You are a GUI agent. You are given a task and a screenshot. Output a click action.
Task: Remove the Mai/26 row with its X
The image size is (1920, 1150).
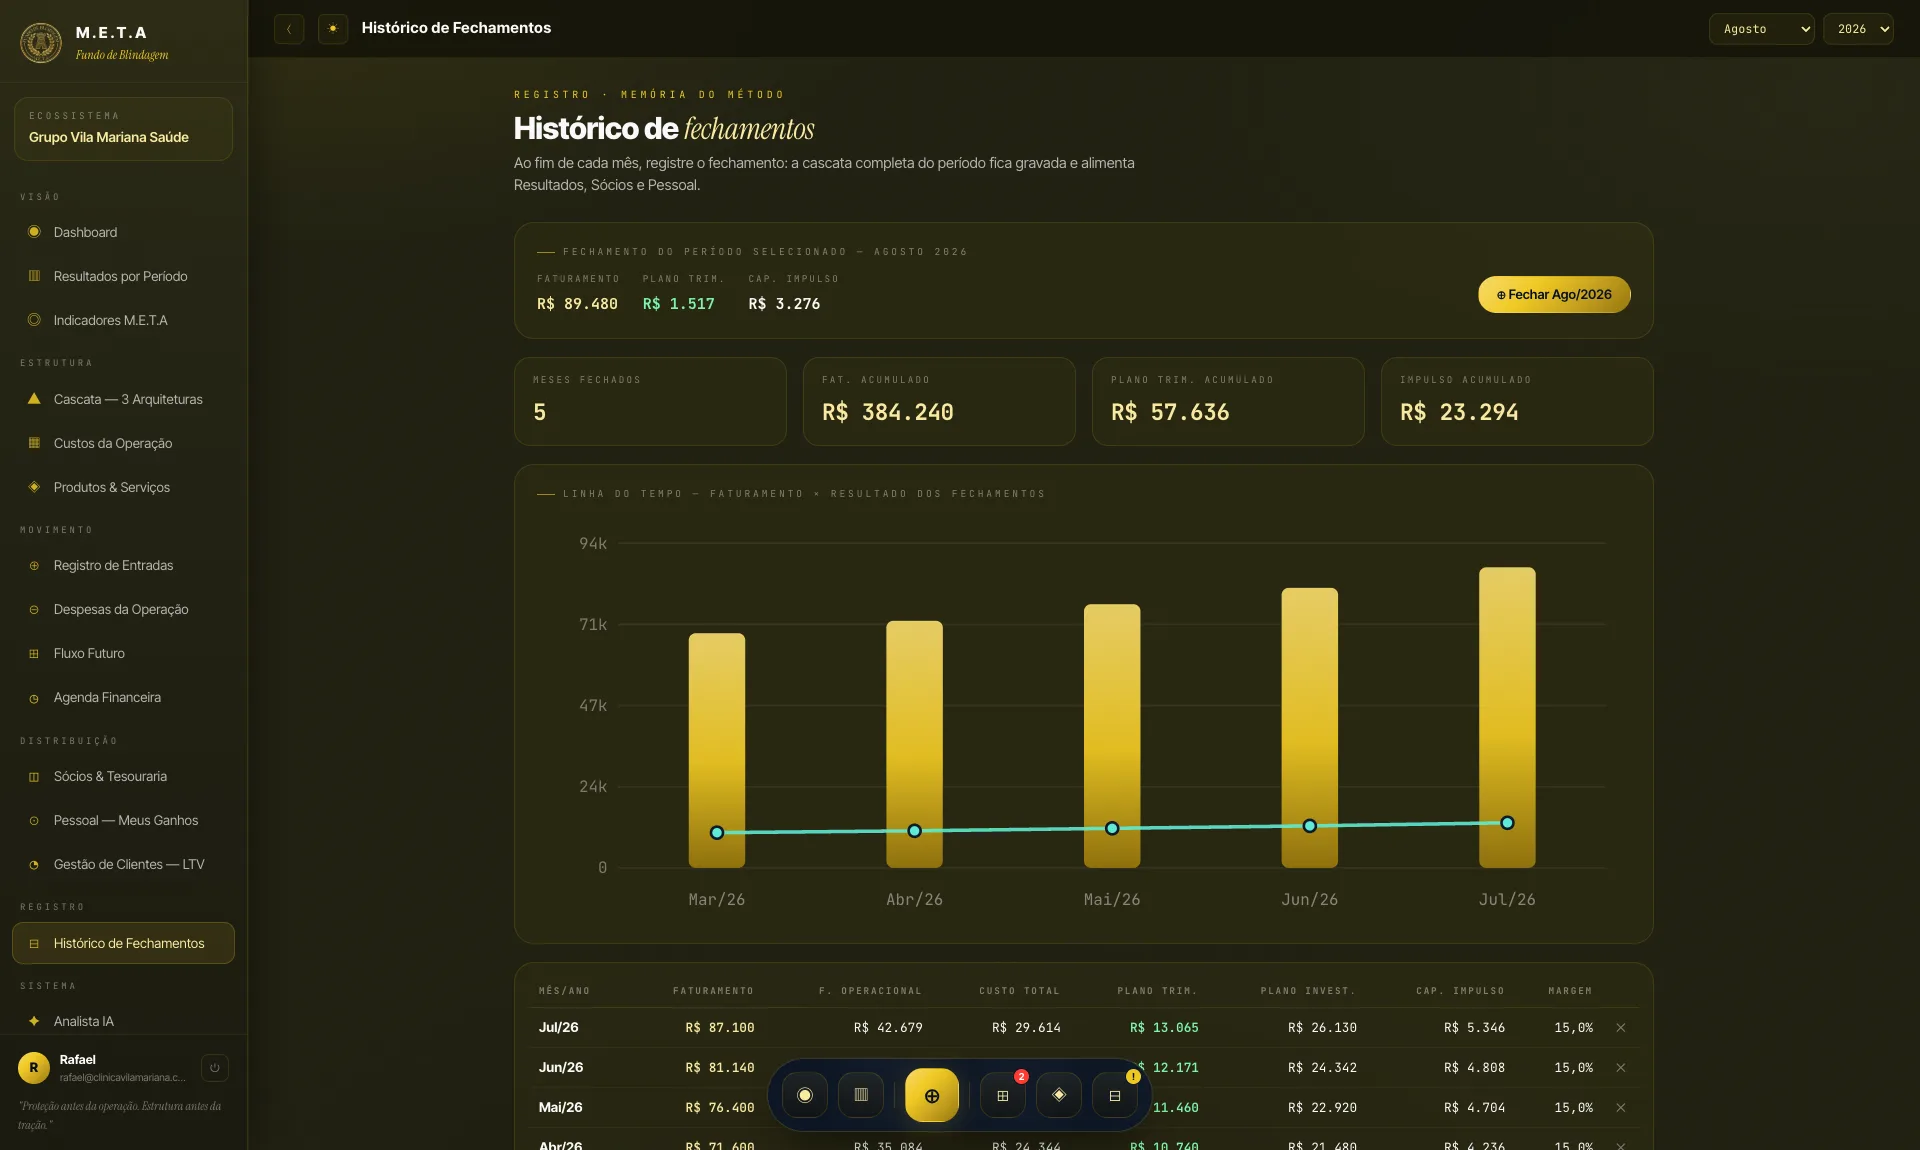[1621, 1108]
